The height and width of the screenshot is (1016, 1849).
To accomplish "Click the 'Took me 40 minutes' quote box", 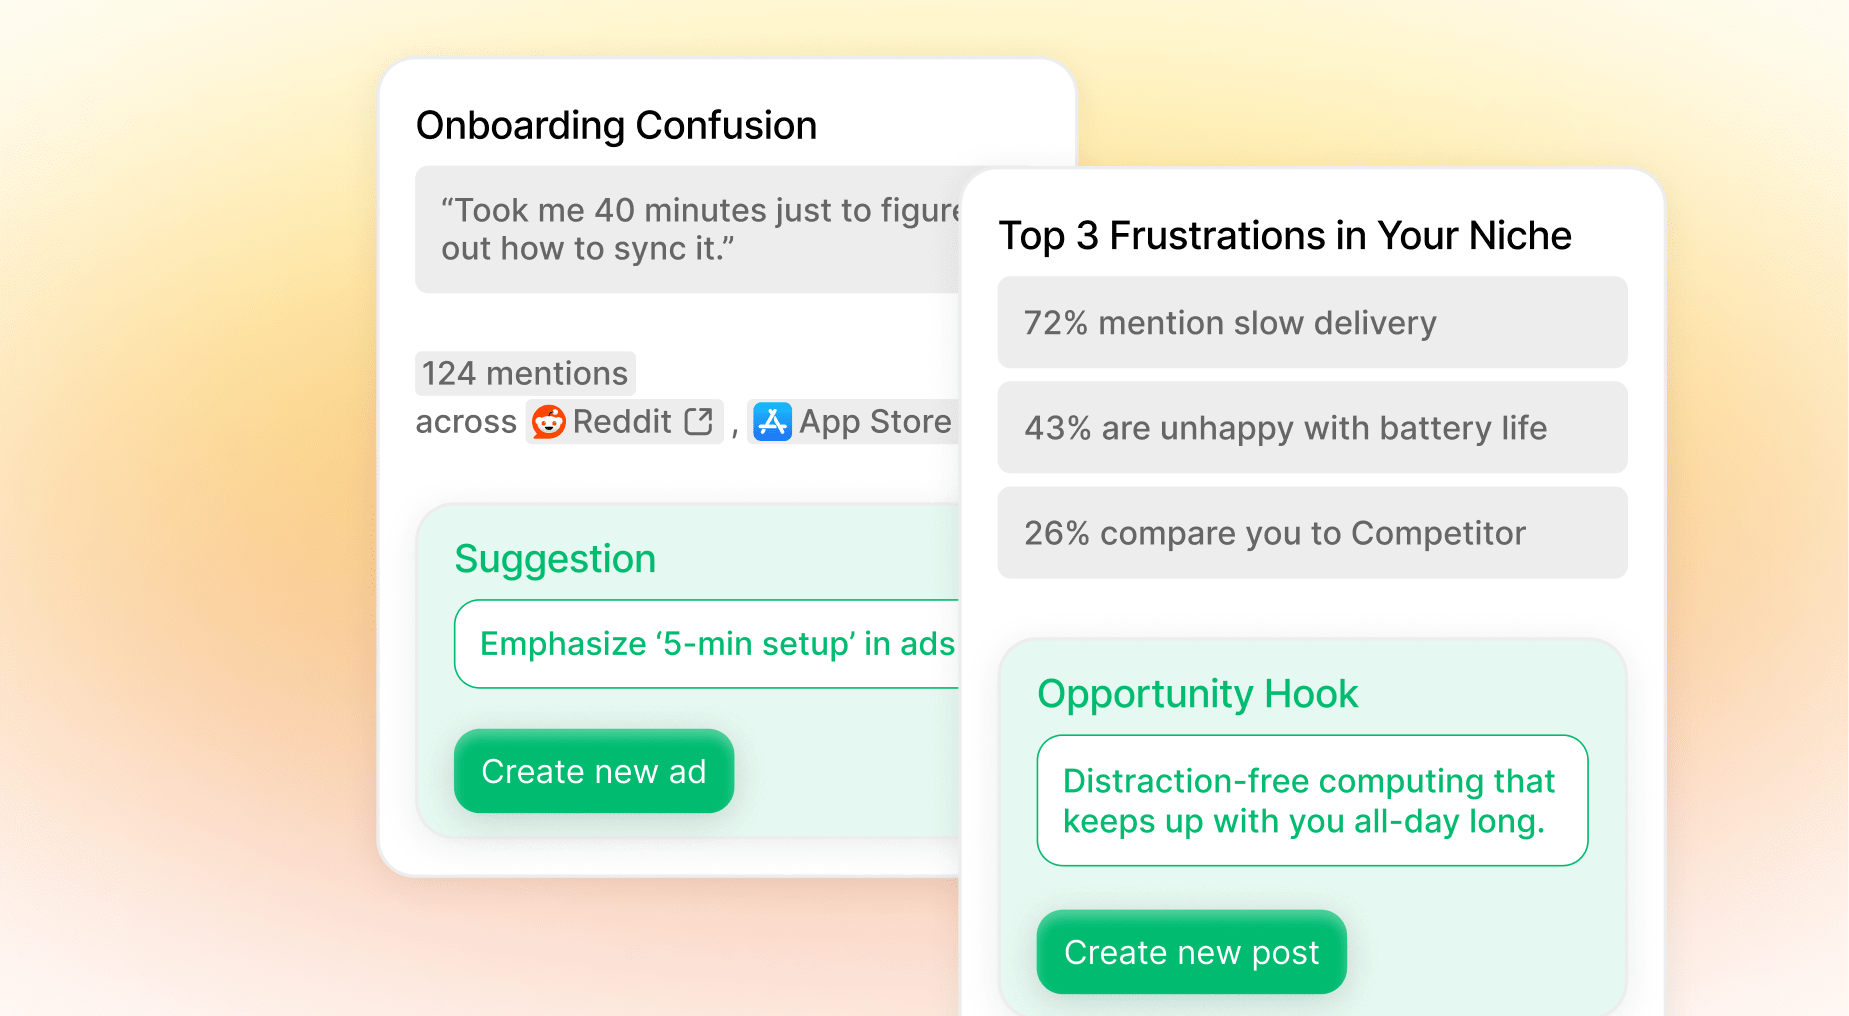I will click(688, 229).
